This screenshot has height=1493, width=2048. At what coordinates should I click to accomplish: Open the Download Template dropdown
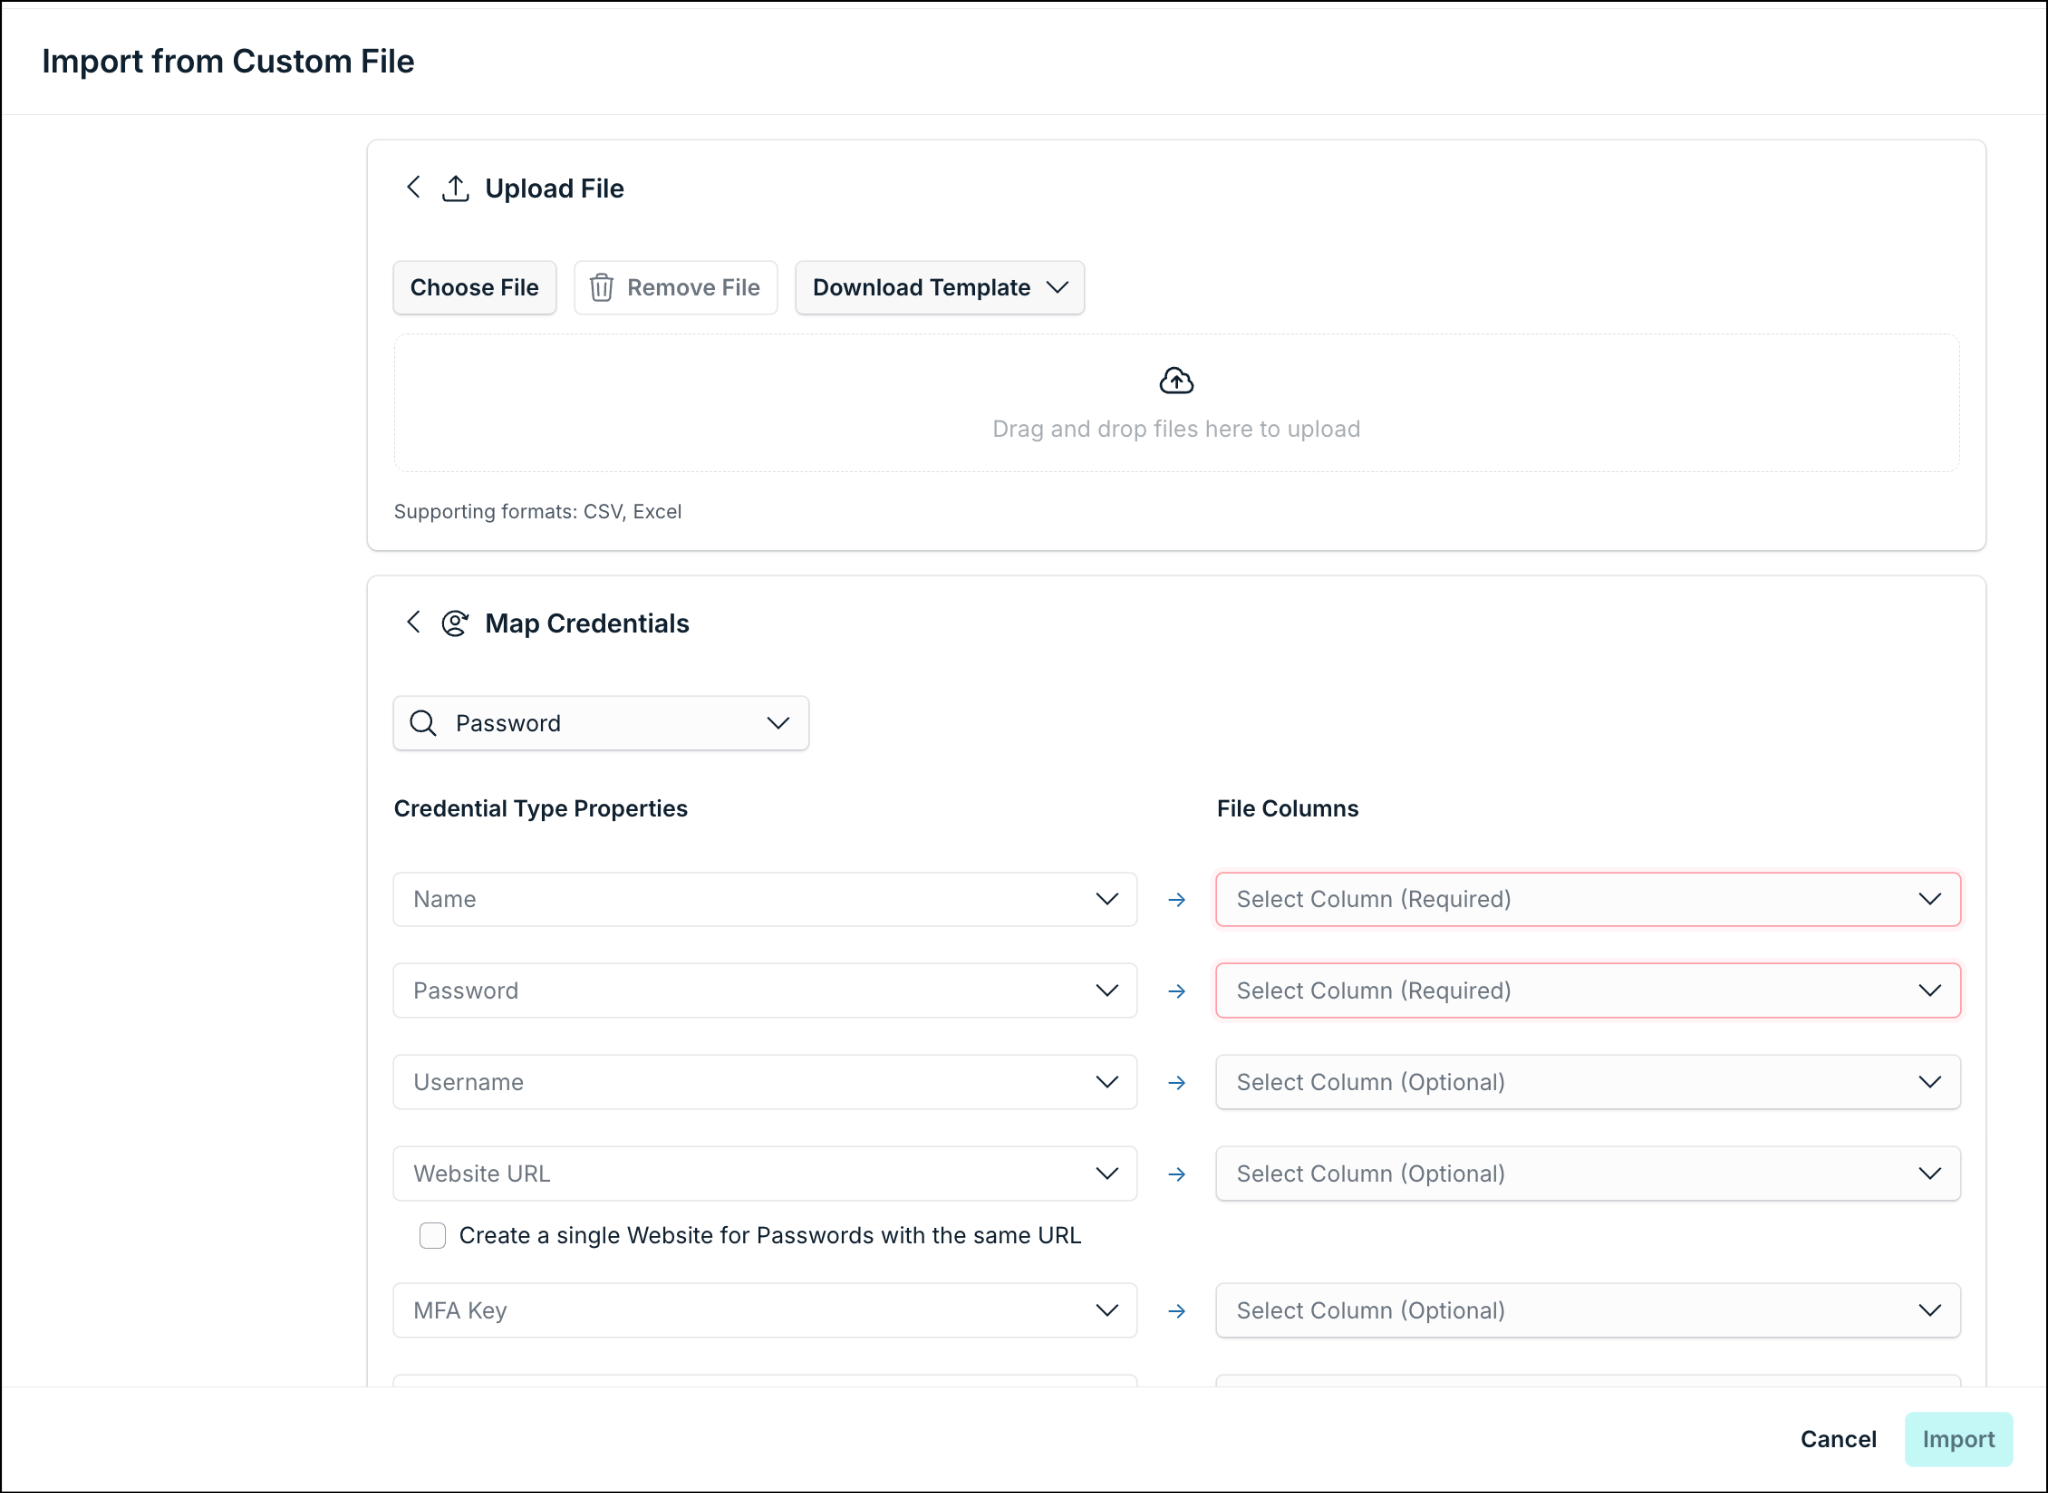coord(939,287)
